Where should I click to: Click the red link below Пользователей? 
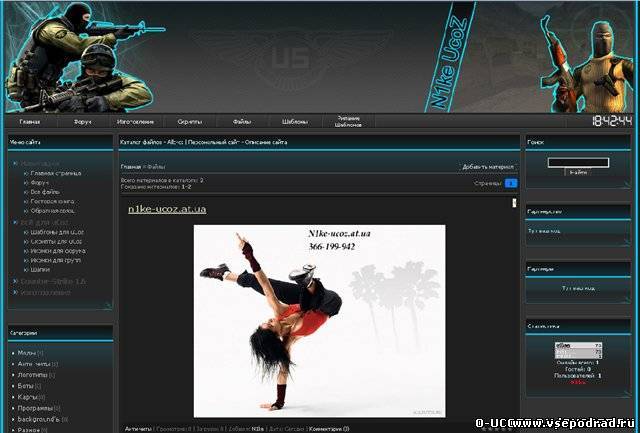click(578, 382)
